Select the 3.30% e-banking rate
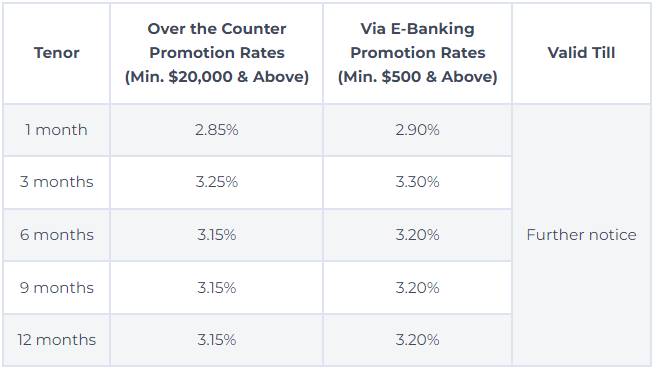Screen dimensions: 656x372 [x=418, y=182]
